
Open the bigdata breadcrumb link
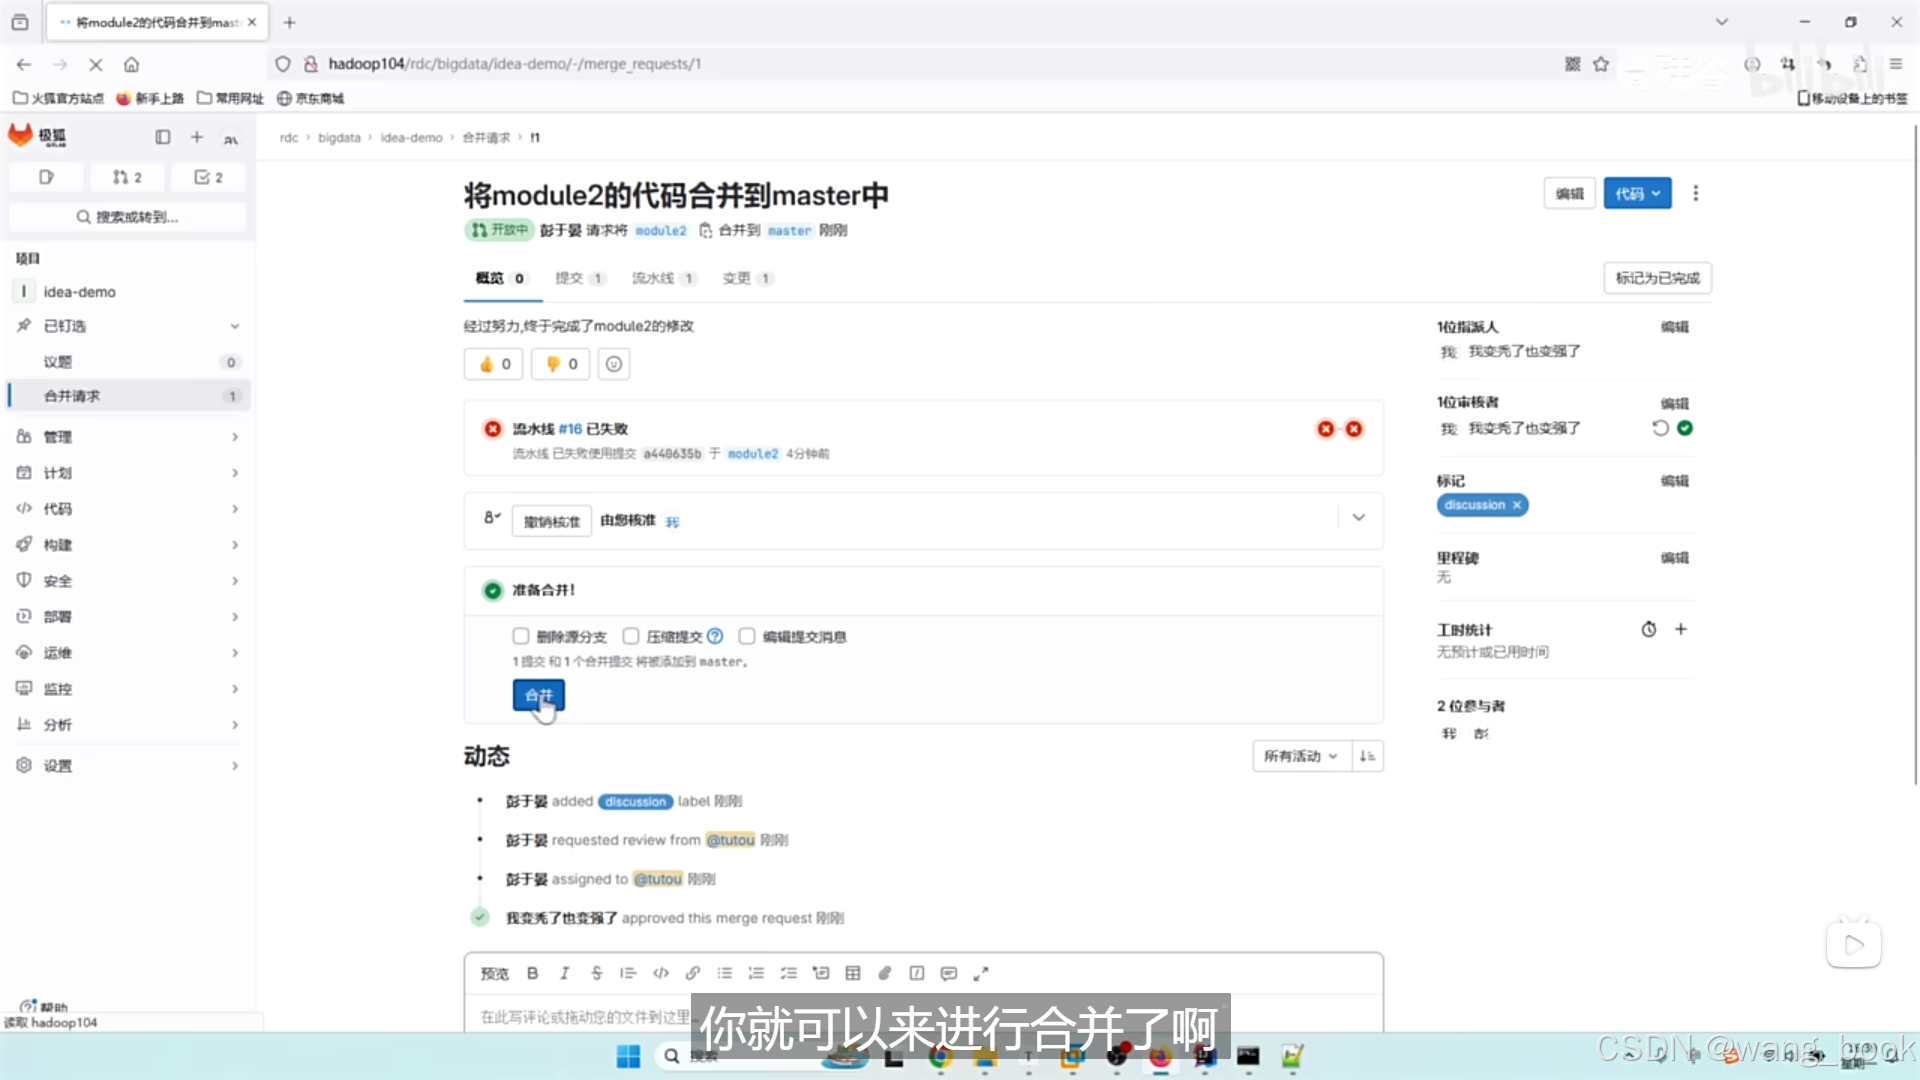[x=339, y=138]
